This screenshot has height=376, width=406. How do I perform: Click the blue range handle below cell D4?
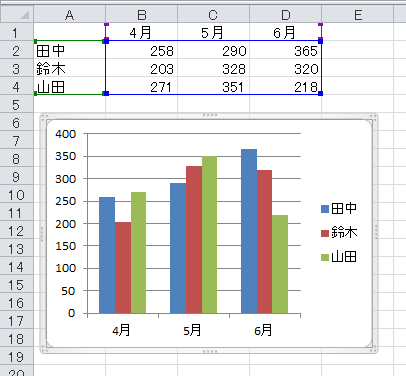point(320,94)
